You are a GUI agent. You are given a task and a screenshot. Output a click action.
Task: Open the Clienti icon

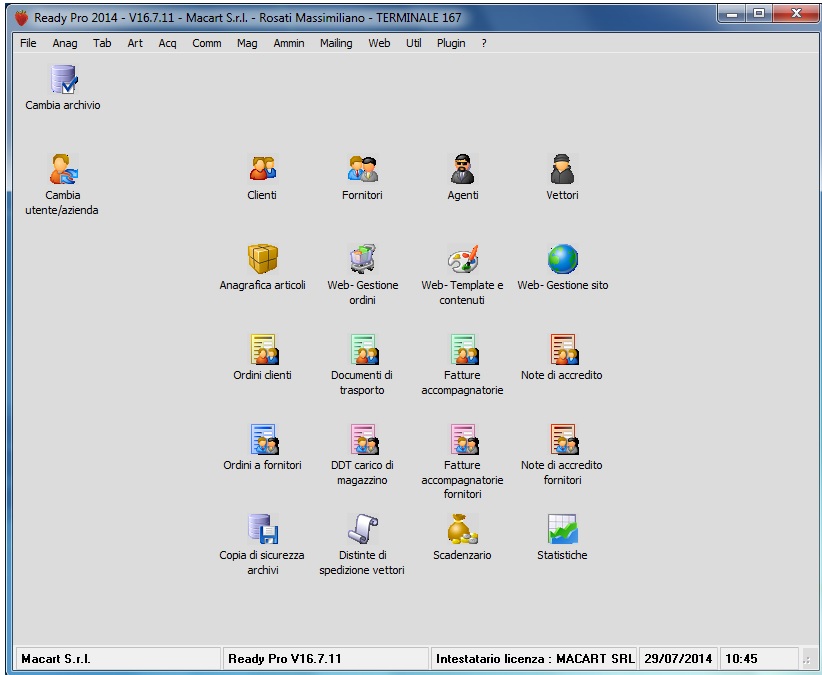tap(262, 170)
